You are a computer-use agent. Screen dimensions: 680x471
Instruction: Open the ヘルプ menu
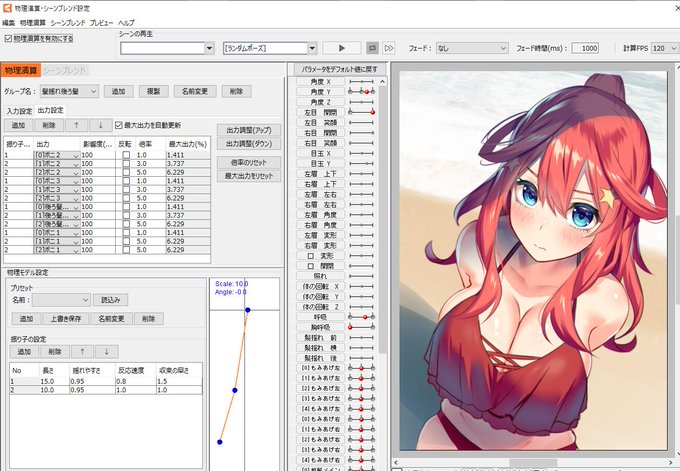[x=126, y=23]
